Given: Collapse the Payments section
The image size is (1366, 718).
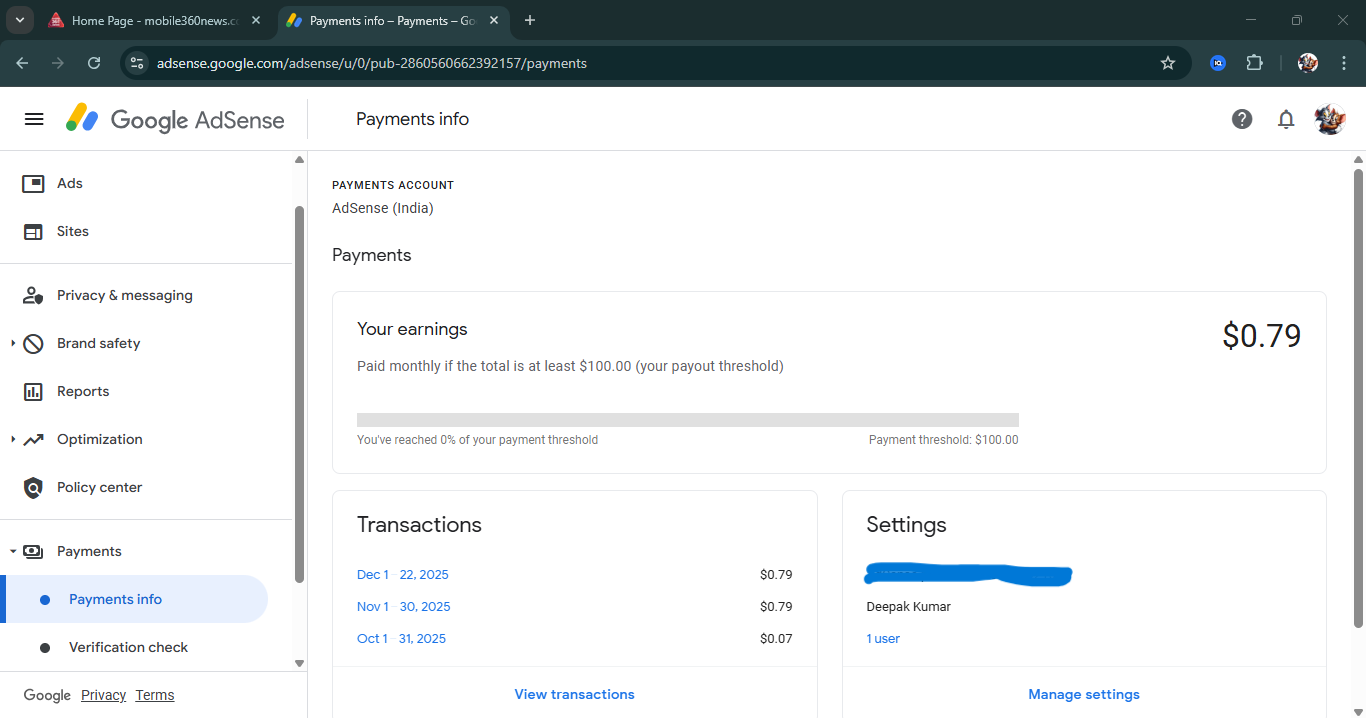Looking at the screenshot, I should (13, 552).
